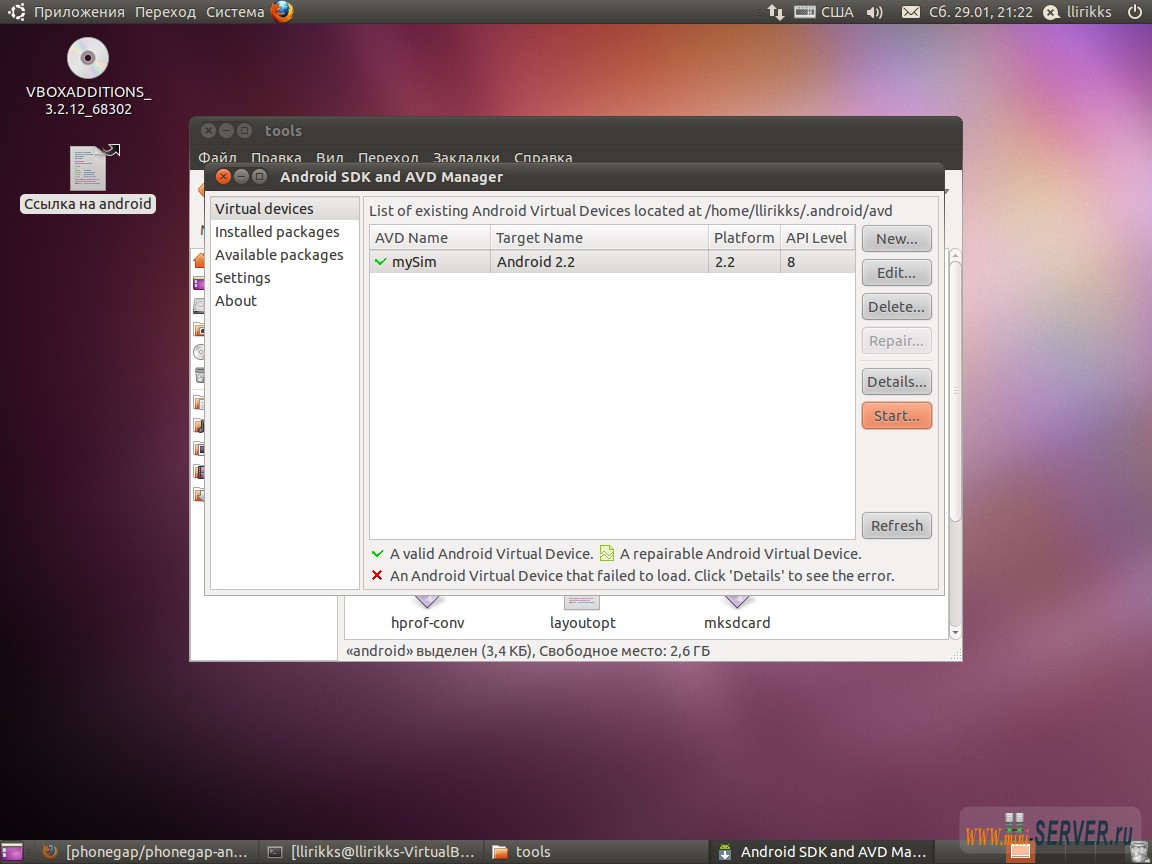Screen dimensions: 1152x864
Task: Sort by the API Level column header
Action: pyautogui.click(x=817, y=238)
